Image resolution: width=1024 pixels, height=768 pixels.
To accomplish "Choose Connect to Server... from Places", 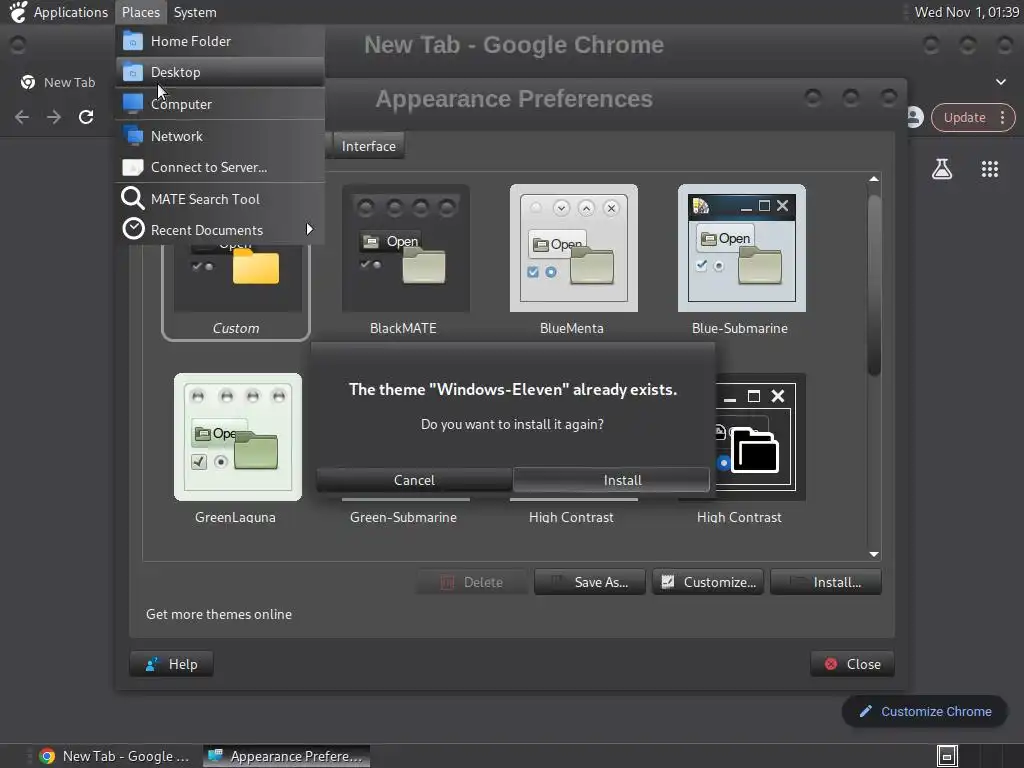I will click(x=220, y=167).
